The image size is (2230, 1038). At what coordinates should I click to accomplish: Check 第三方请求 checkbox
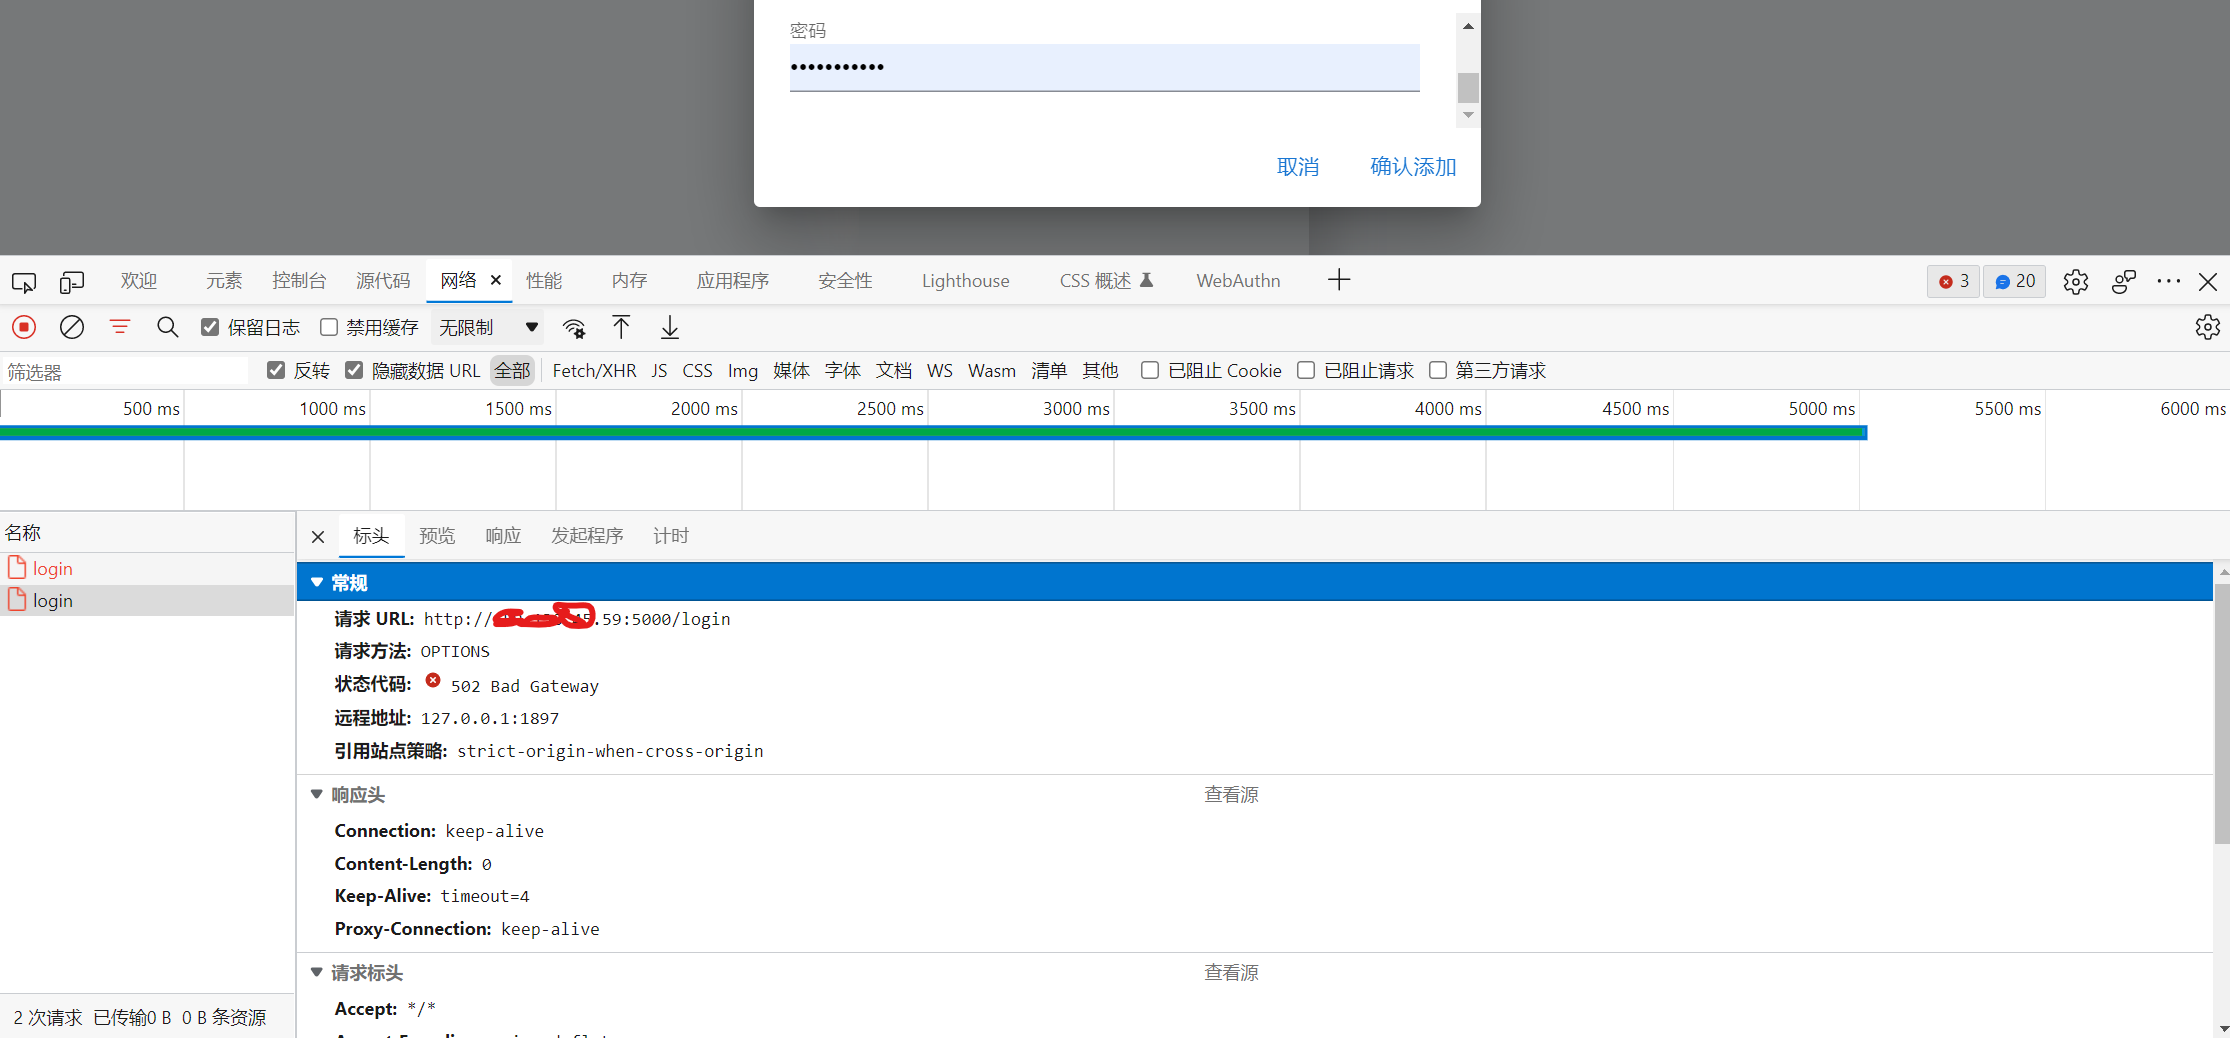click(1438, 370)
